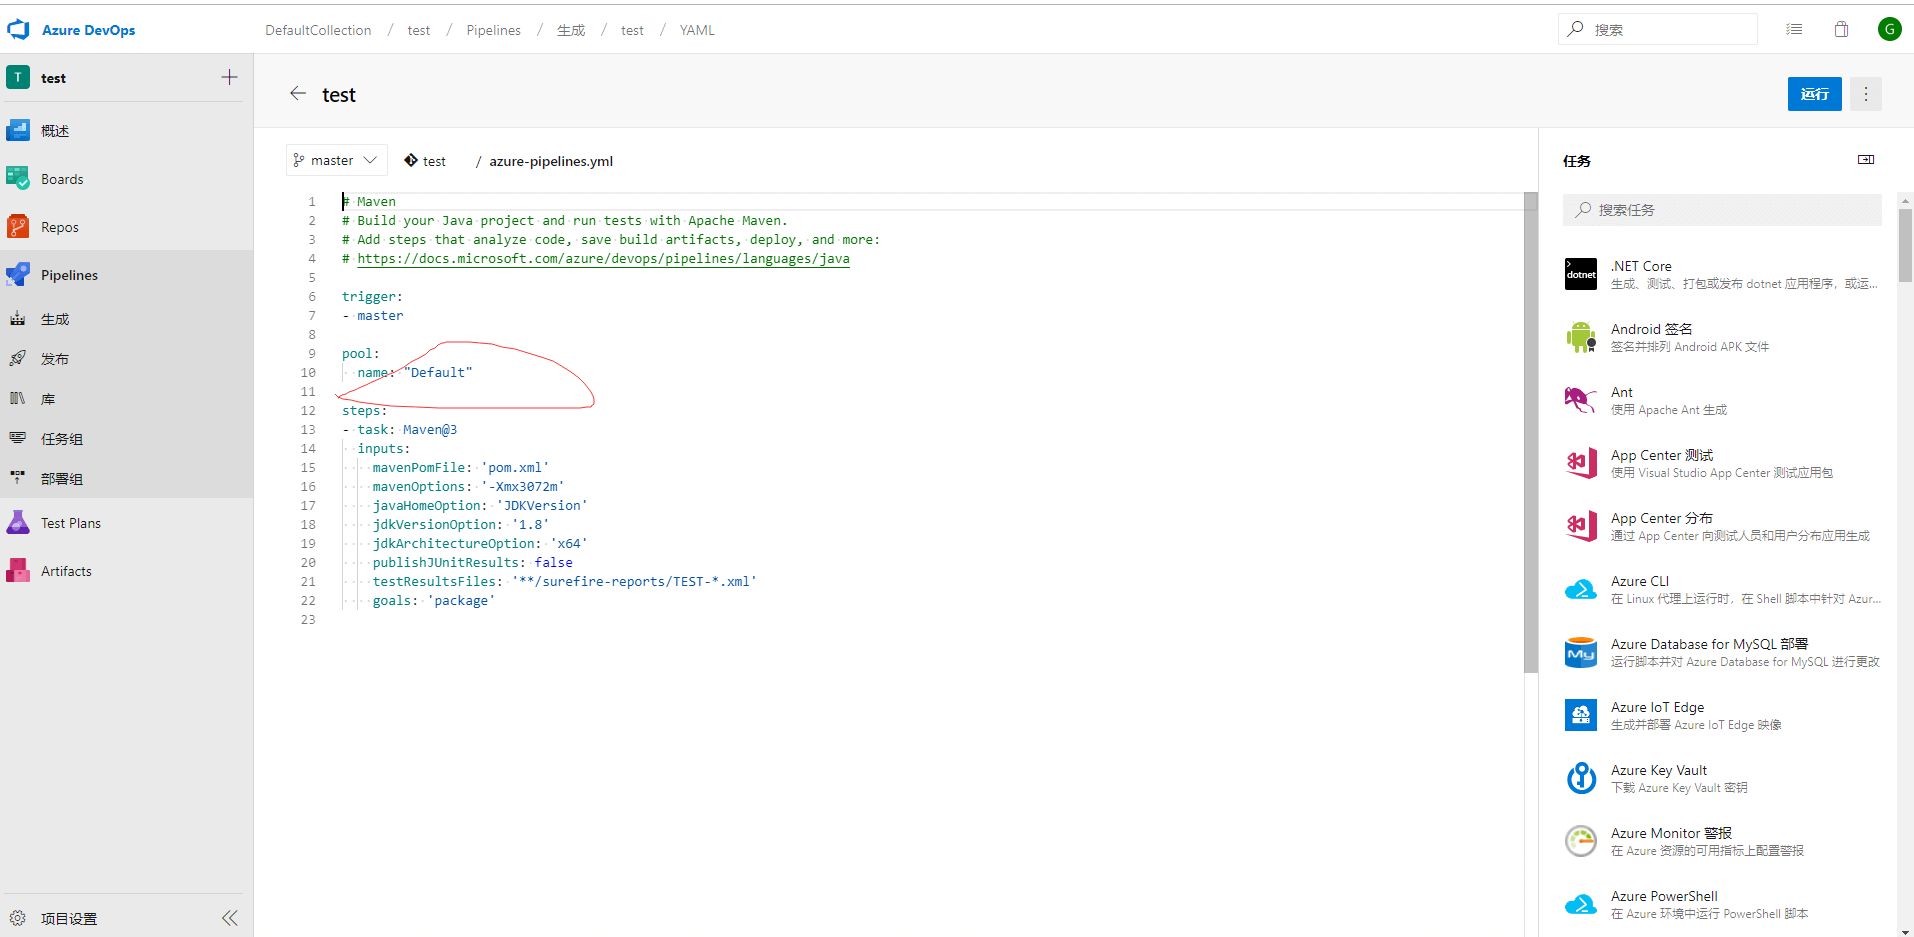Click the user avatar G icon
1914x937 pixels.
1889,30
